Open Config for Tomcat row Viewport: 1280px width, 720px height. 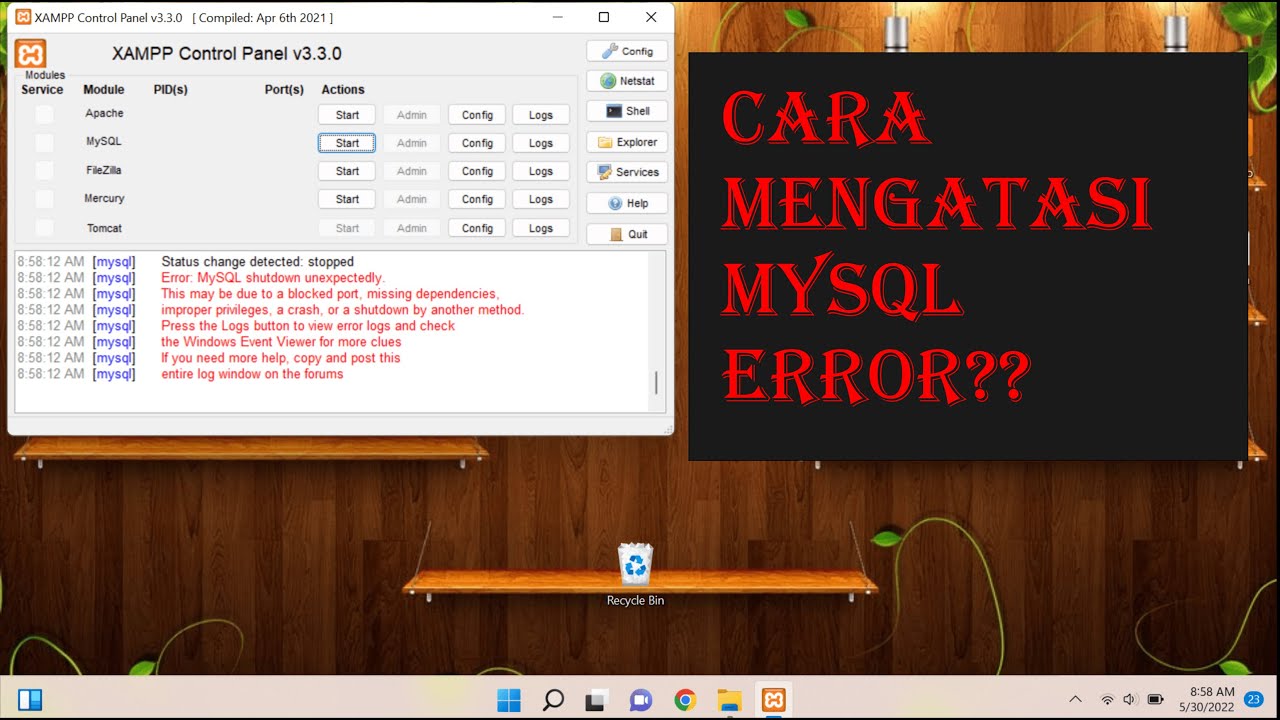click(477, 228)
